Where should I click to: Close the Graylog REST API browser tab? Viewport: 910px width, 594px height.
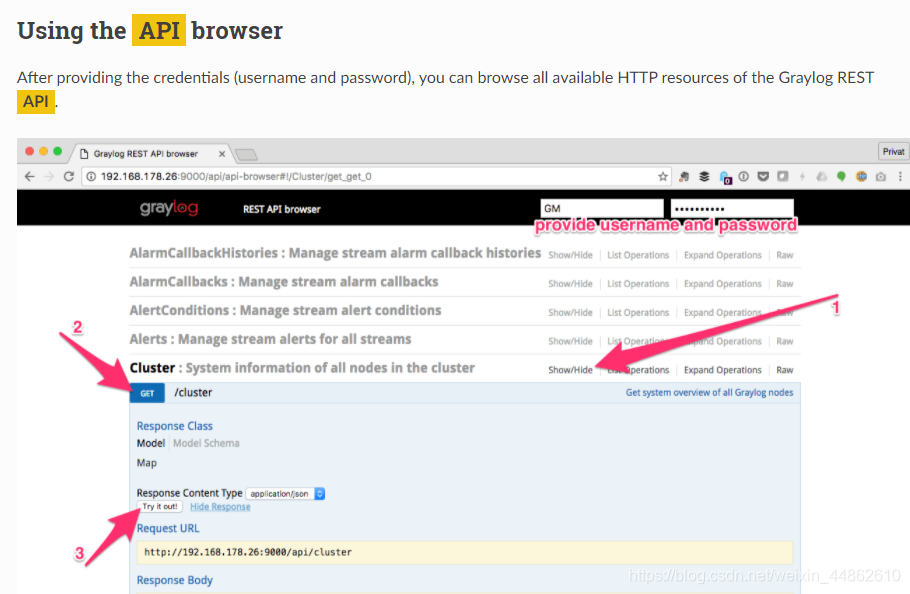click(x=222, y=154)
